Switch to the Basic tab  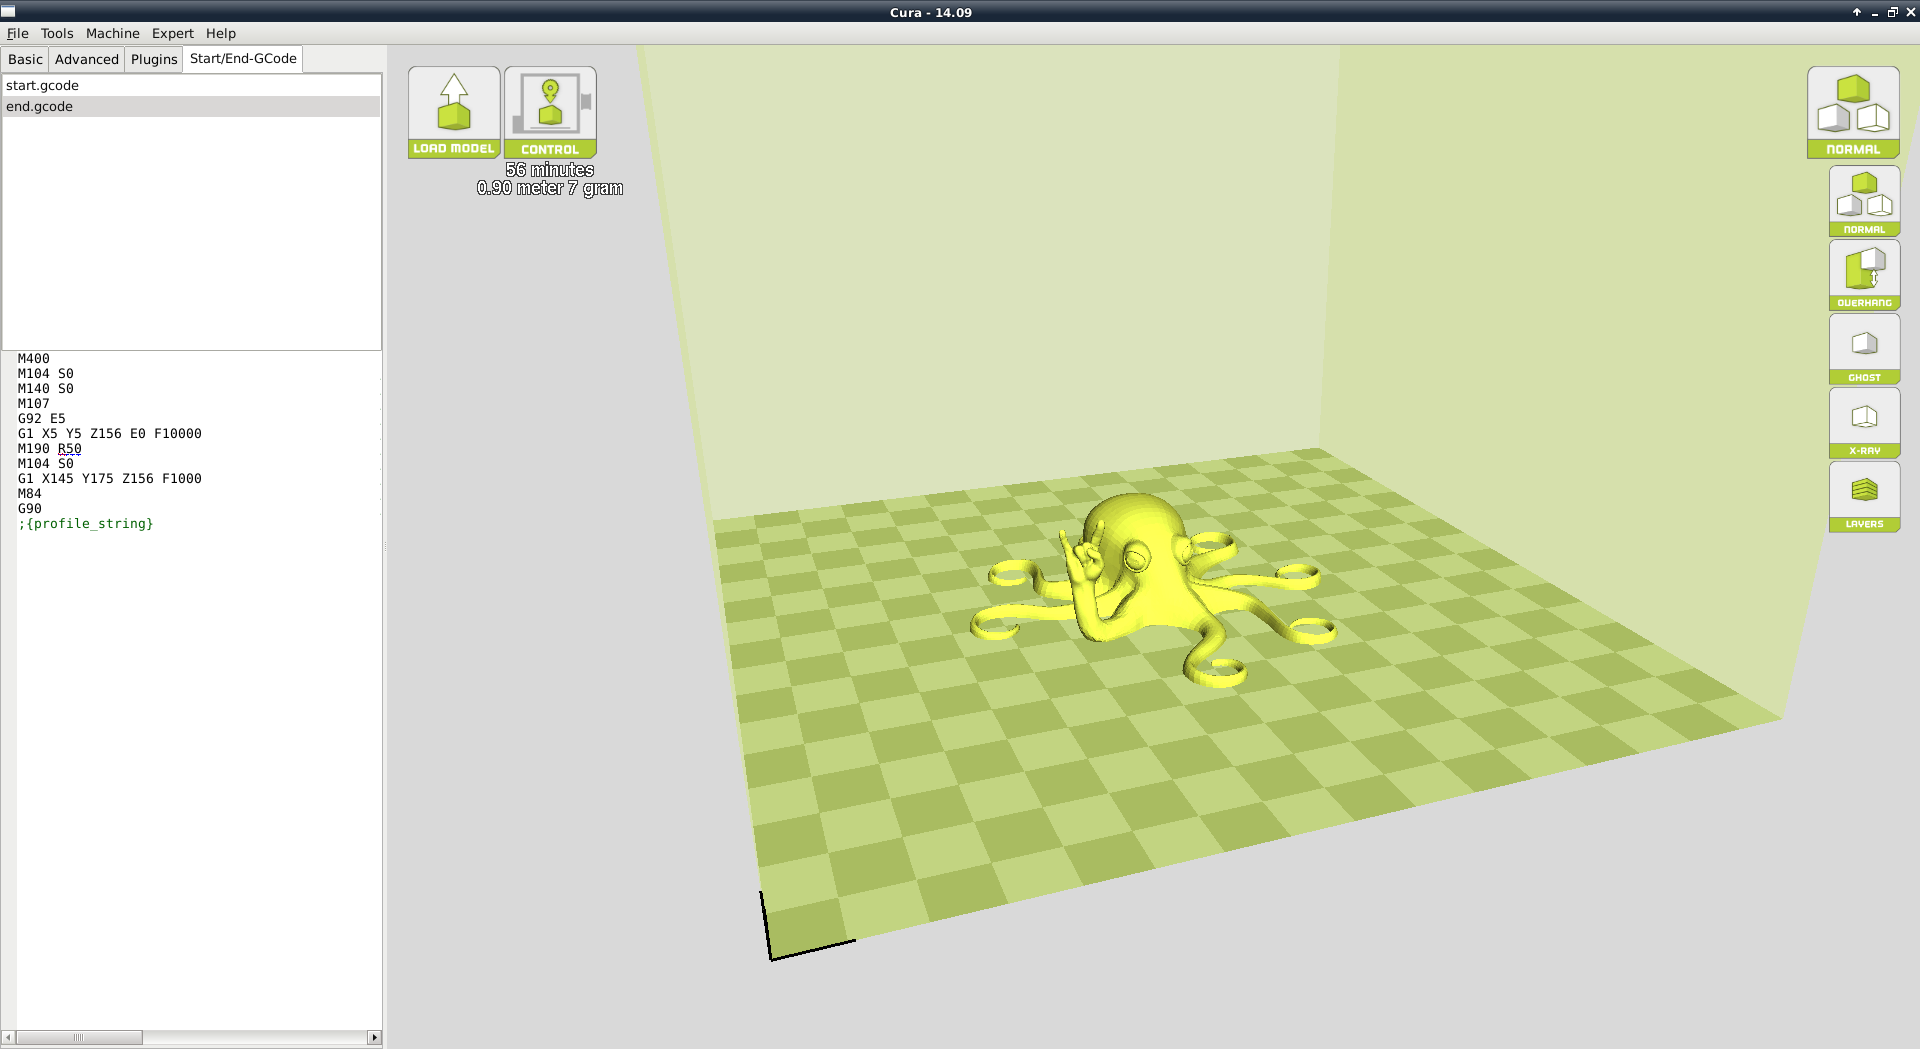[x=25, y=59]
